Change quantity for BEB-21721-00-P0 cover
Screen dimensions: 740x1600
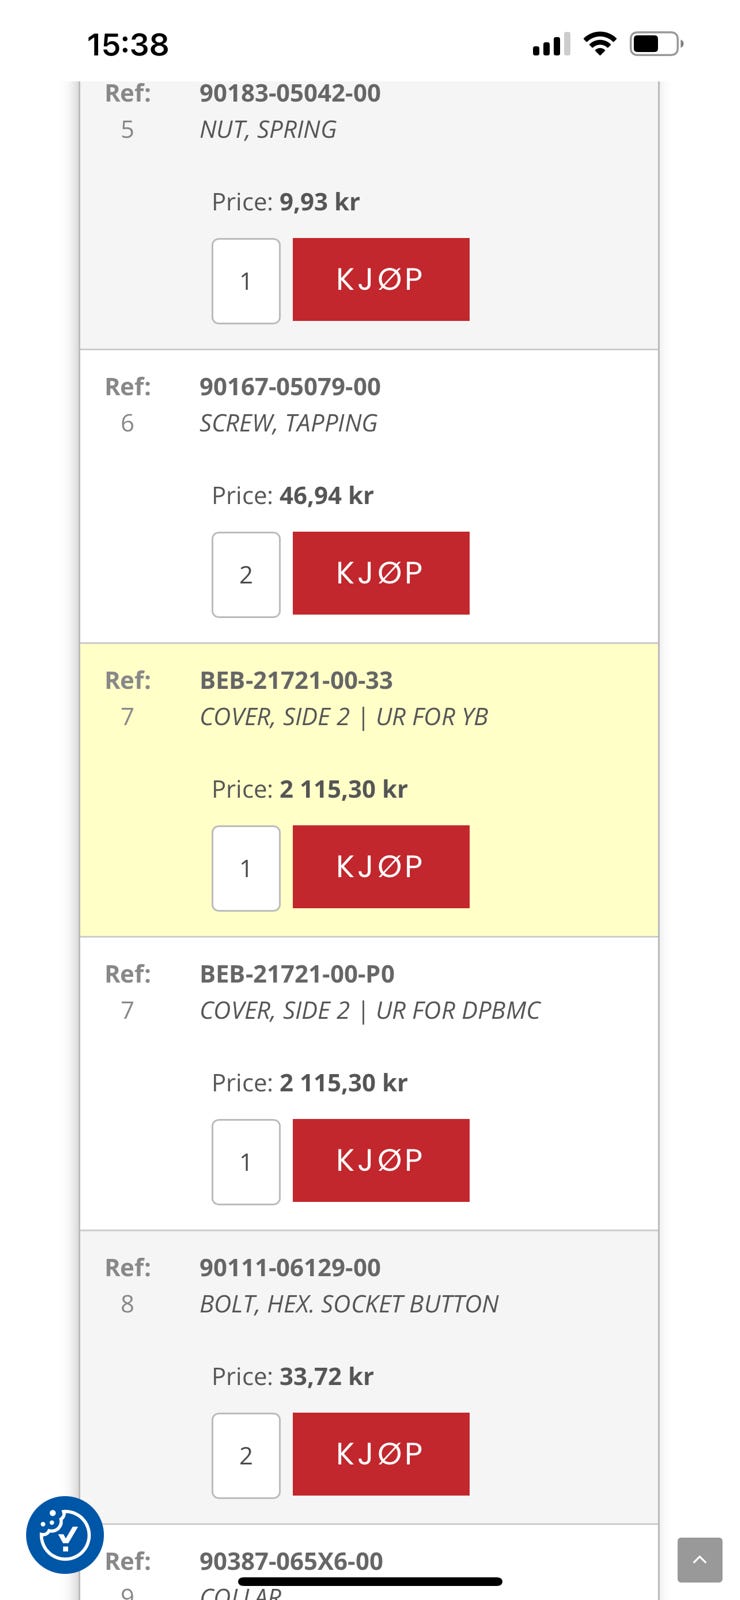[246, 1162]
